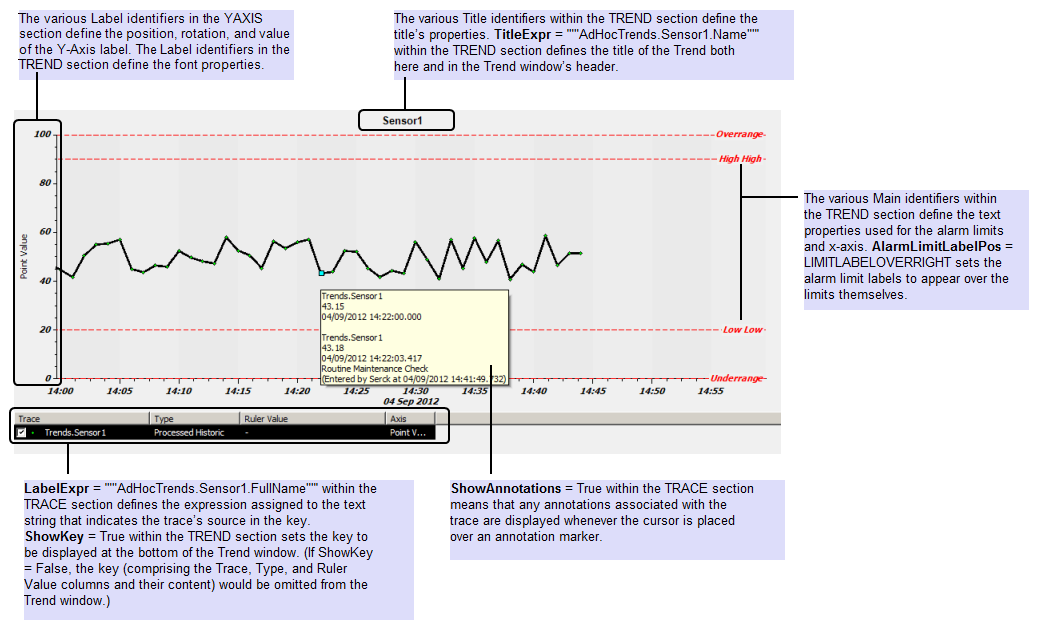The image size is (1039, 630).
Task: Select the annotation marker on the trace
Action: (x=322, y=272)
